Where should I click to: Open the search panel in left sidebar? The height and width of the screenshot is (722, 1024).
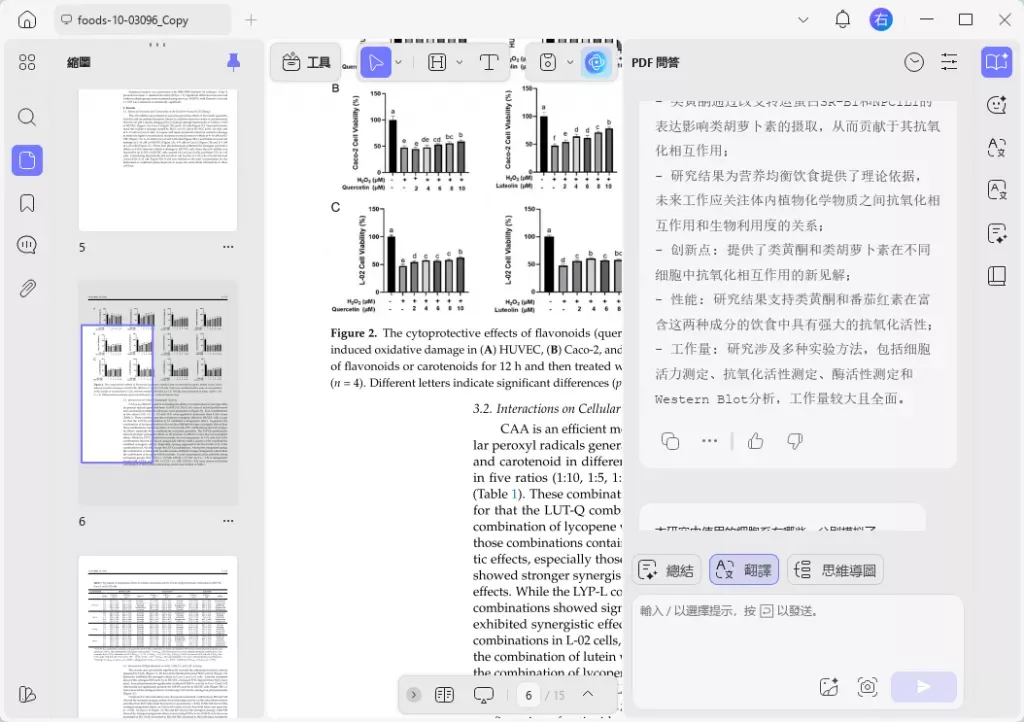(x=27, y=116)
